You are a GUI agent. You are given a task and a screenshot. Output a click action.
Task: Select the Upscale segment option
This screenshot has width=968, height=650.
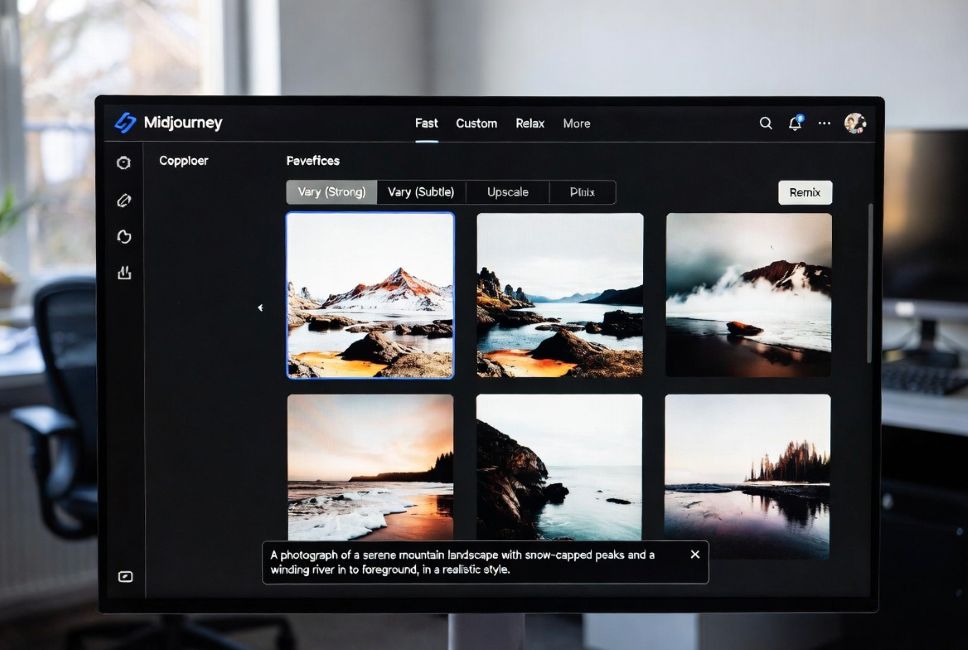coord(507,192)
